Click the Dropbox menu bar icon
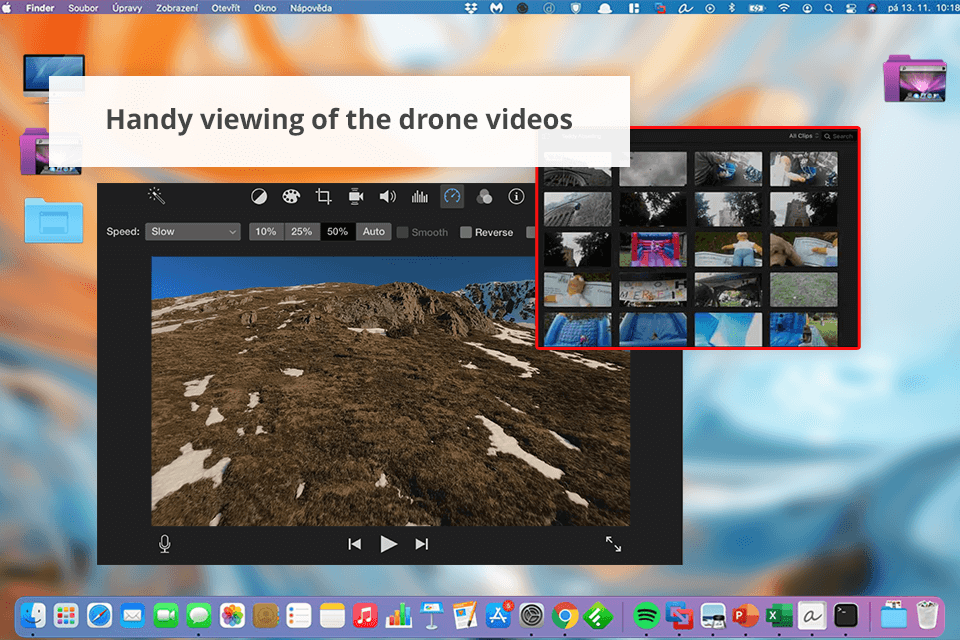960x640 pixels. point(471,8)
